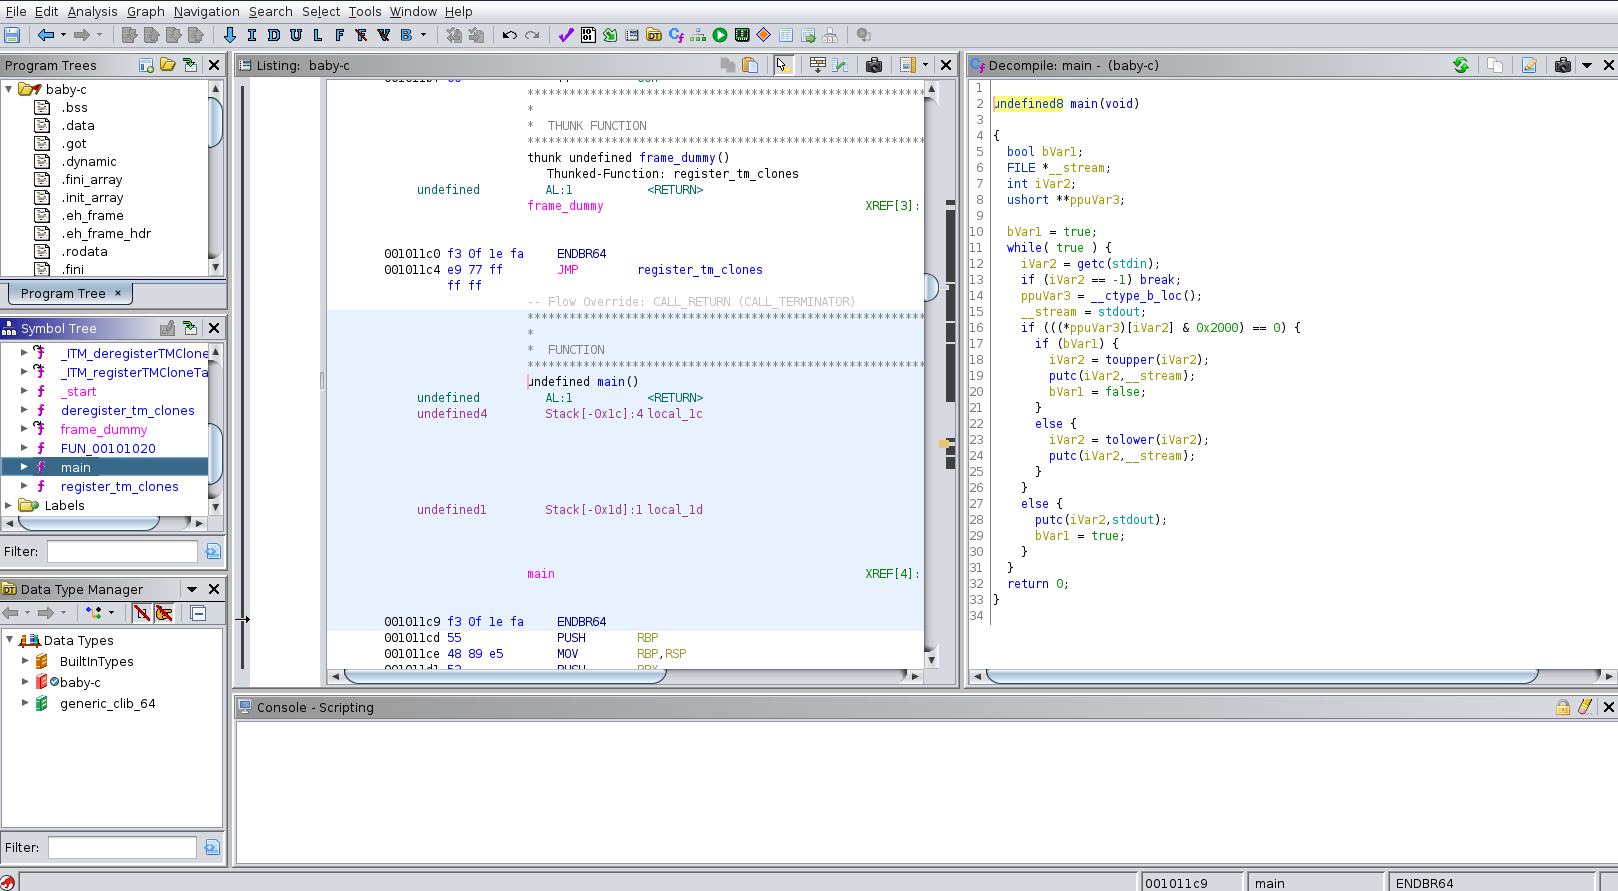Open the Data Type Manager dropdown menu arrow
Screen dimensions: 1618x891
click(192, 589)
